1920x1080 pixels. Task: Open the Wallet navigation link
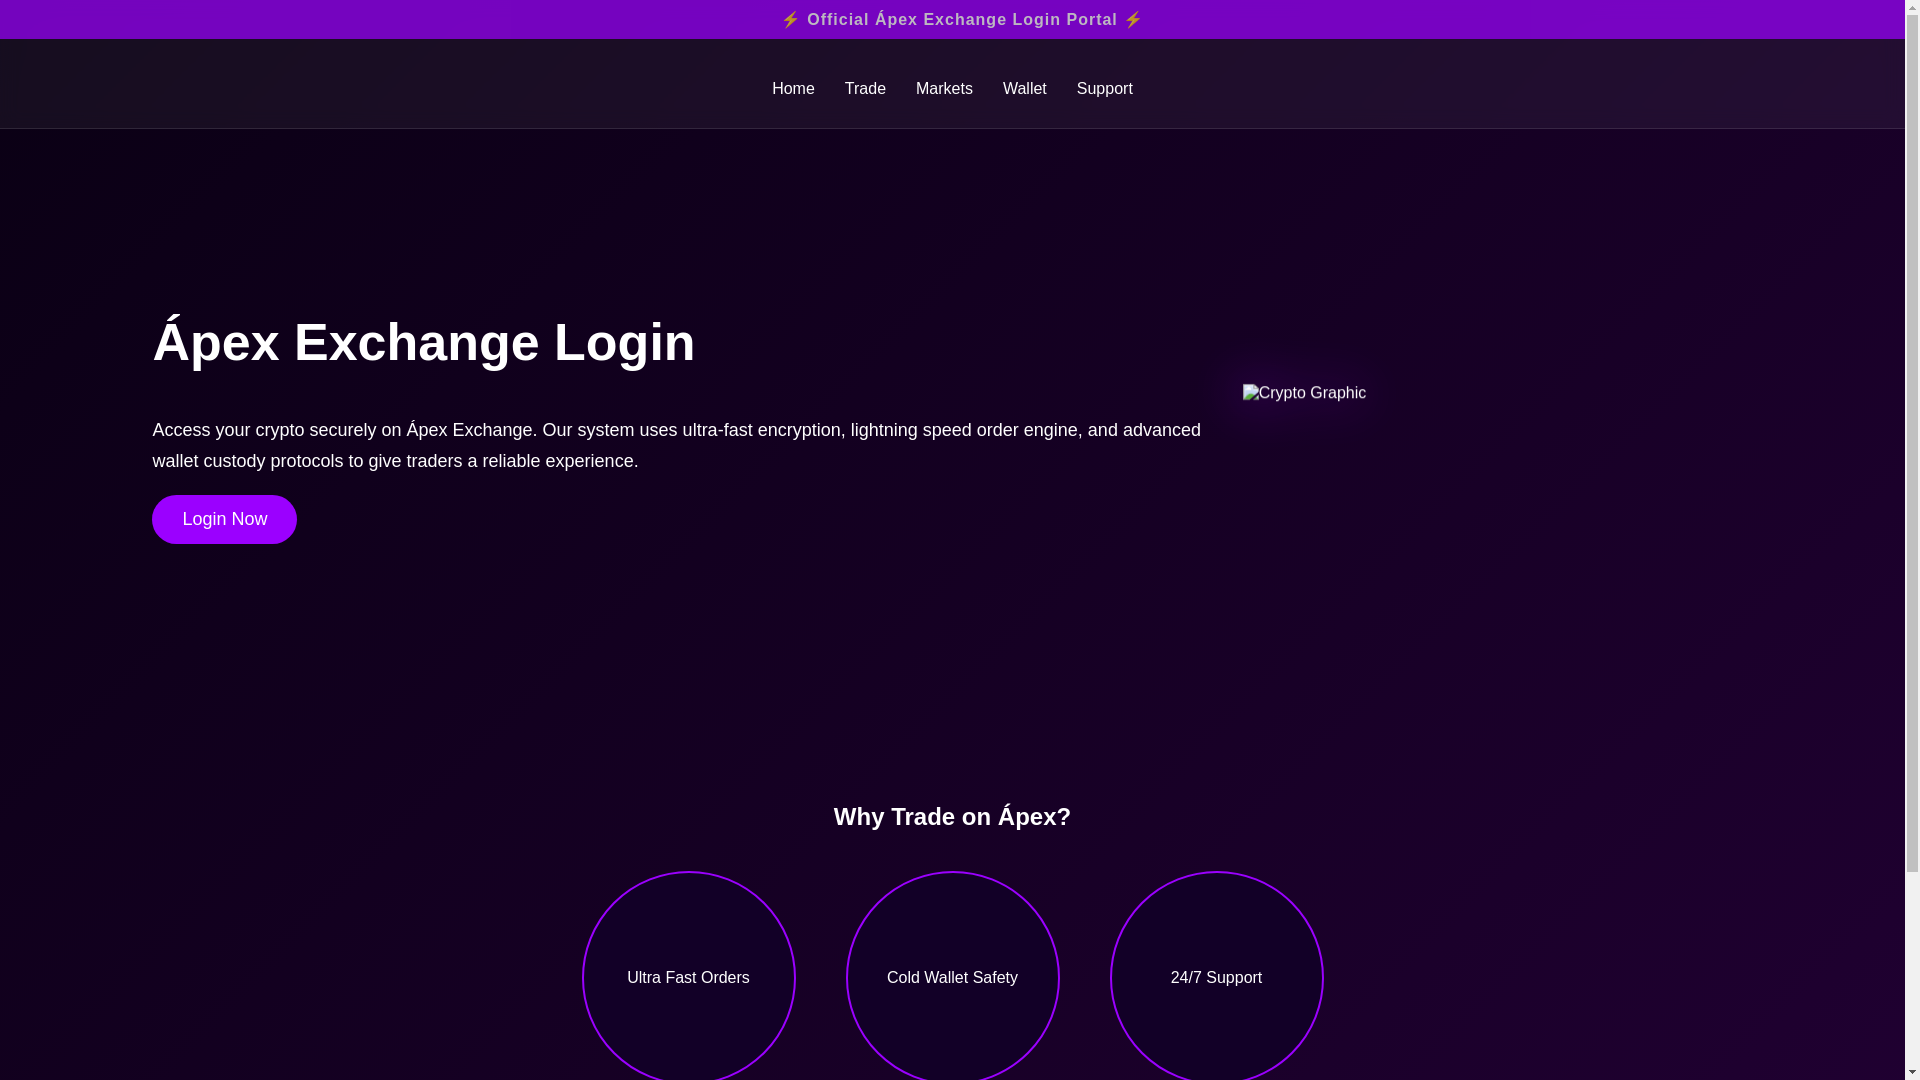1024,89
